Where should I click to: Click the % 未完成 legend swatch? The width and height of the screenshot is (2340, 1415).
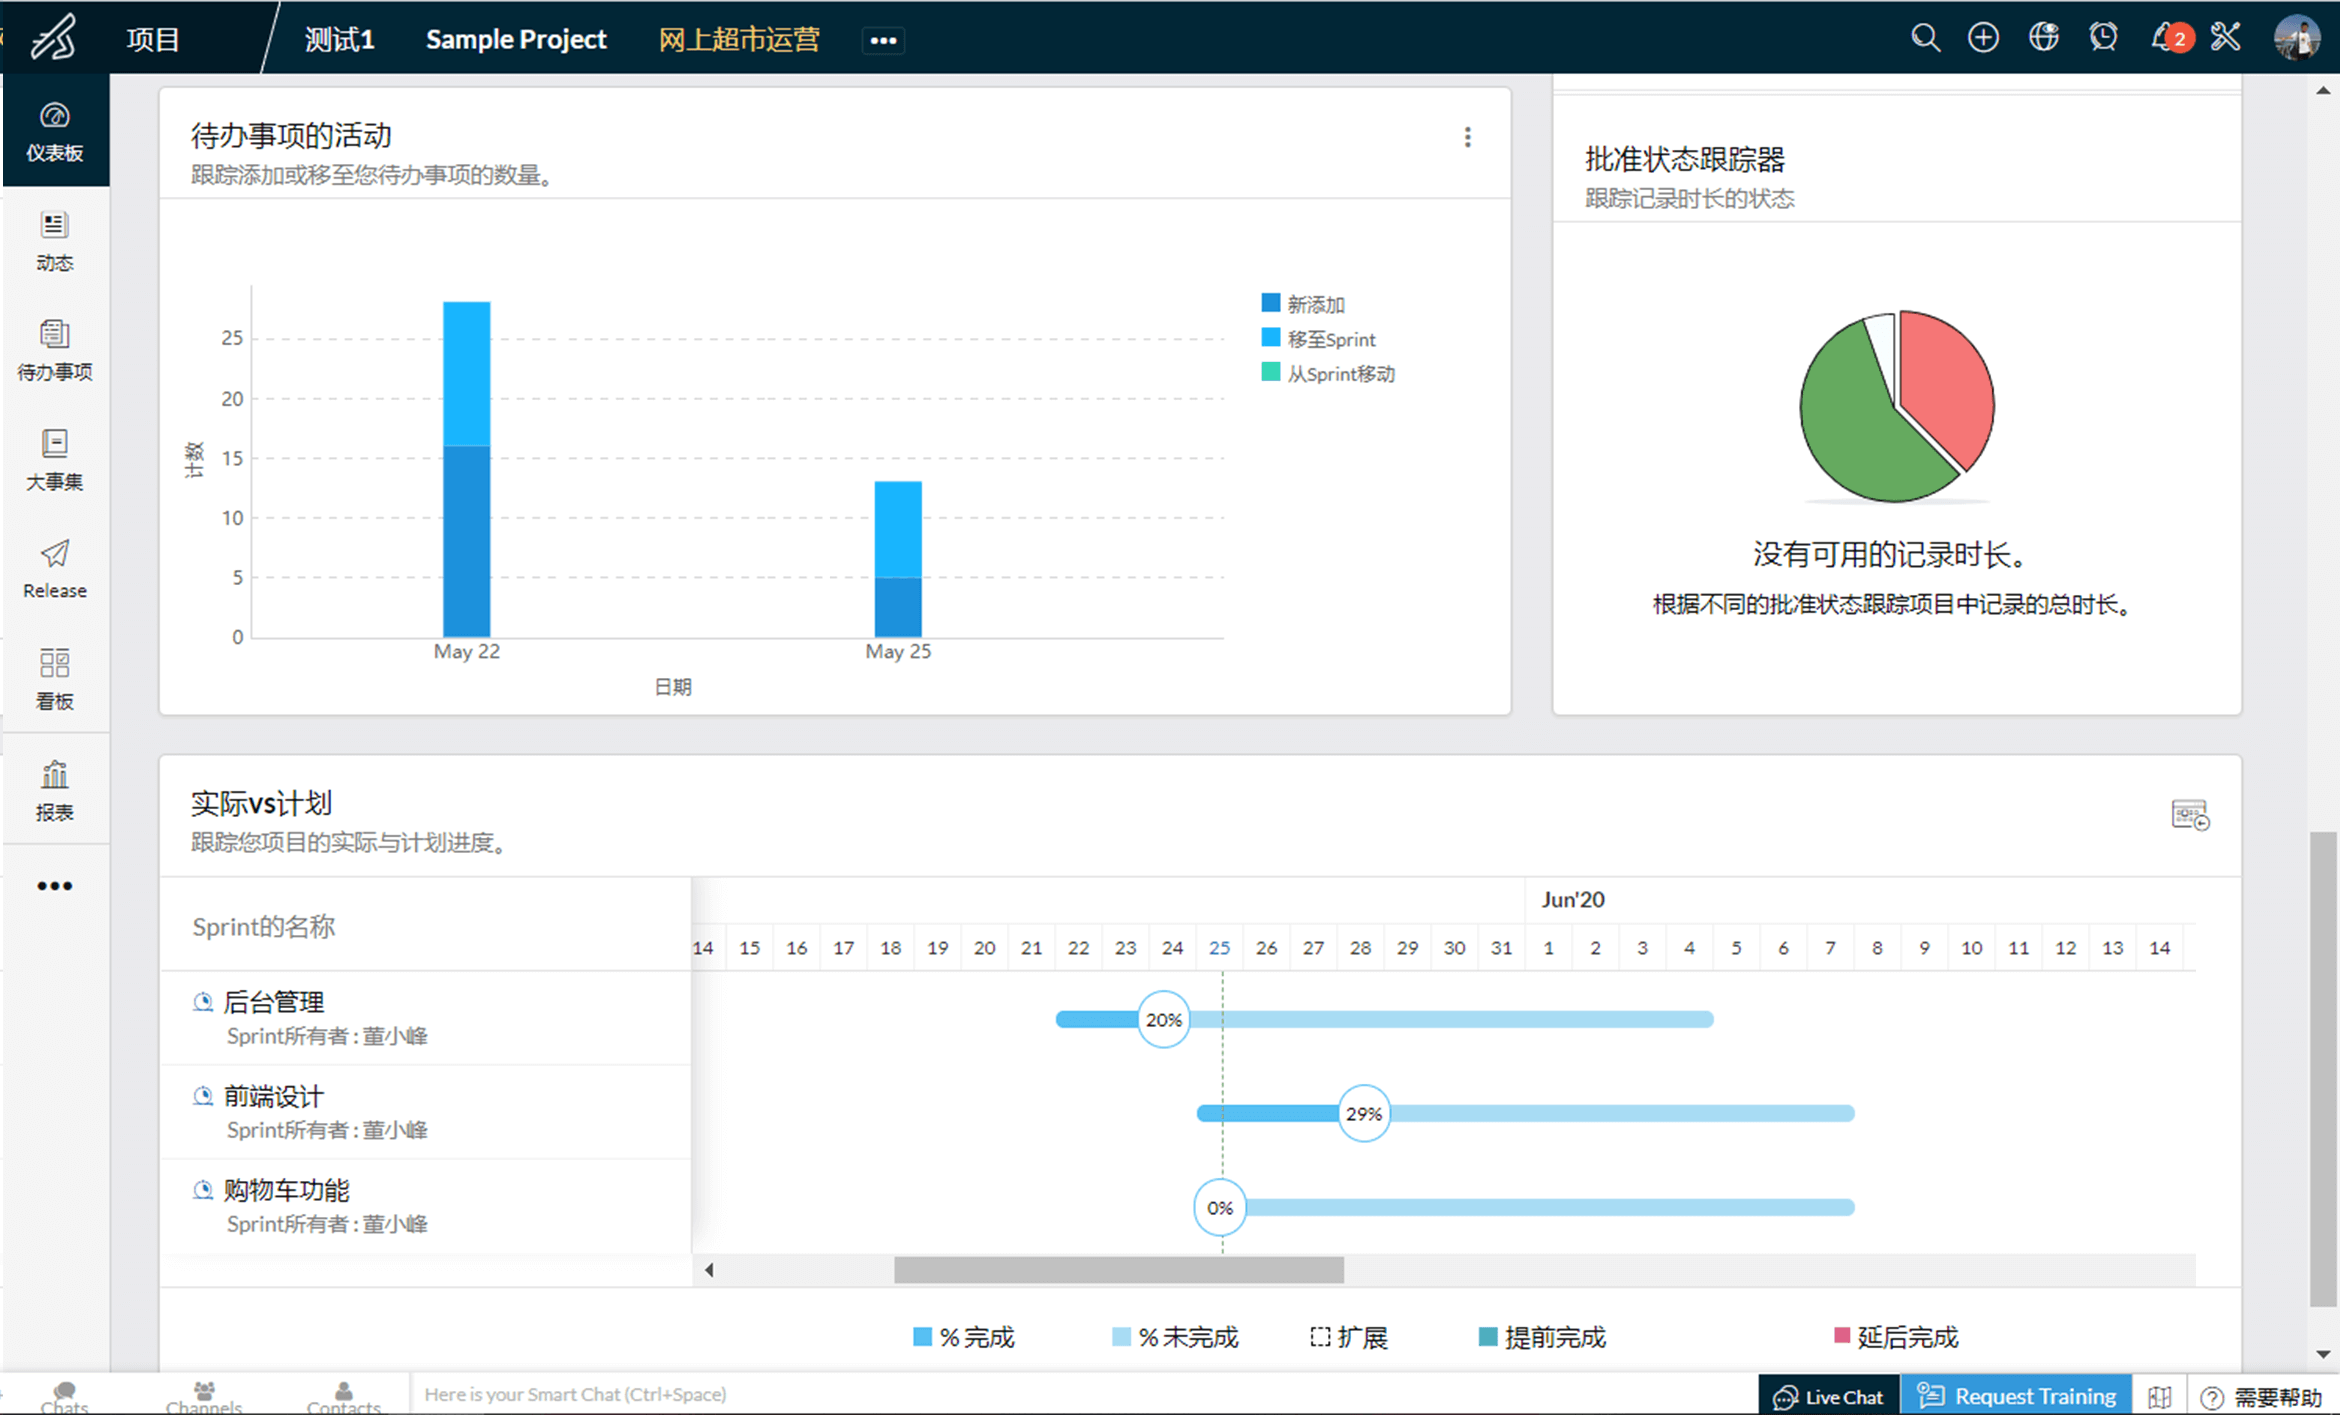(x=1121, y=1337)
